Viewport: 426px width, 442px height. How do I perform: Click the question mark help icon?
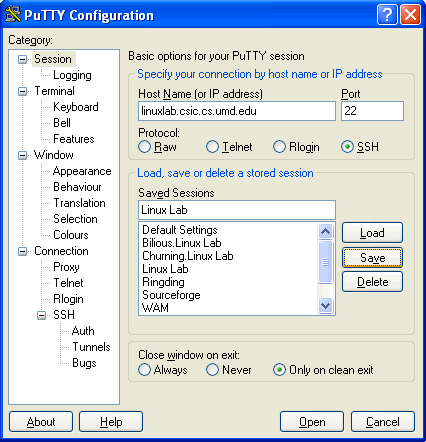coord(387,15)
